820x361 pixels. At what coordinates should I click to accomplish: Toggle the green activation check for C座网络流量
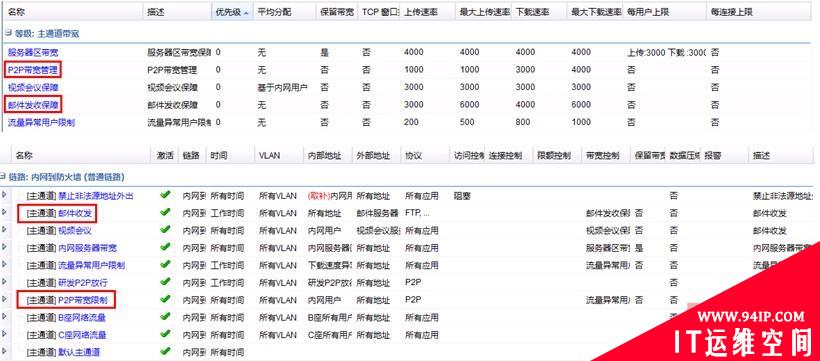point(165,333)
